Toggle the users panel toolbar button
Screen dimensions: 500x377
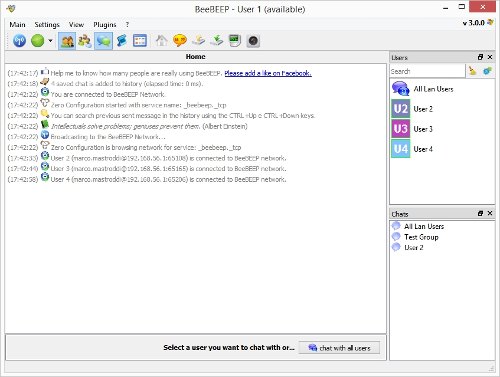[67, 41]
